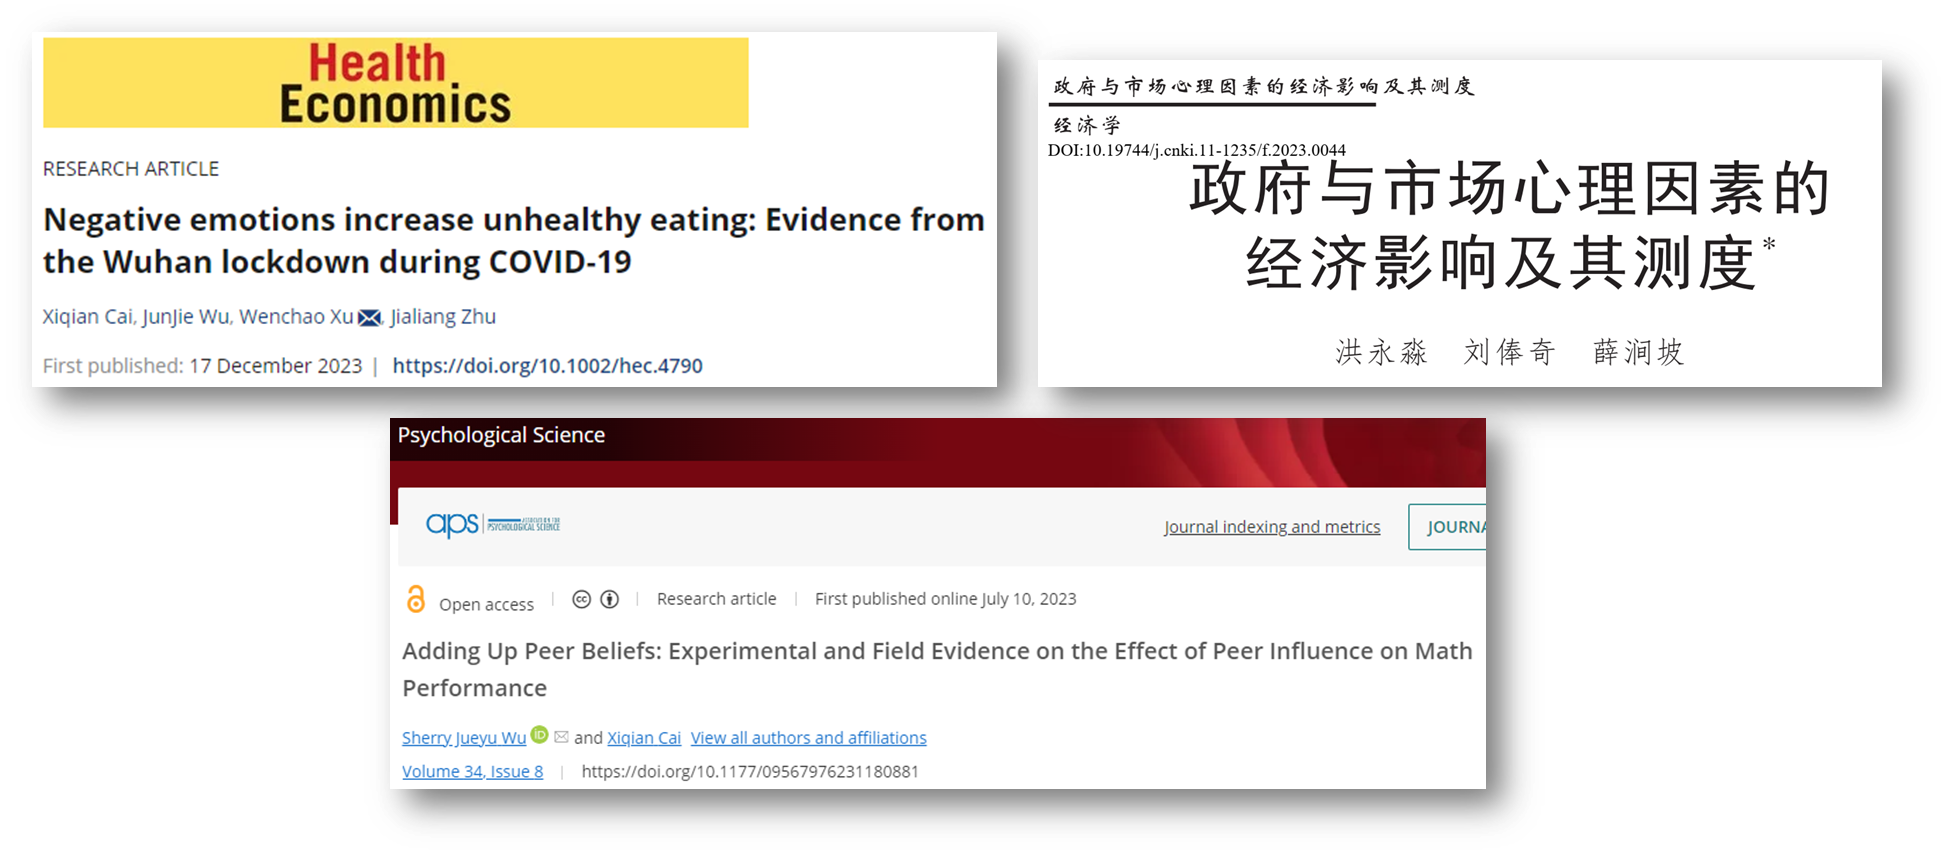Click the Adding Up Peer Beliefs article title
Viewport: 1947px width, 854px height.
click(936, 668)
